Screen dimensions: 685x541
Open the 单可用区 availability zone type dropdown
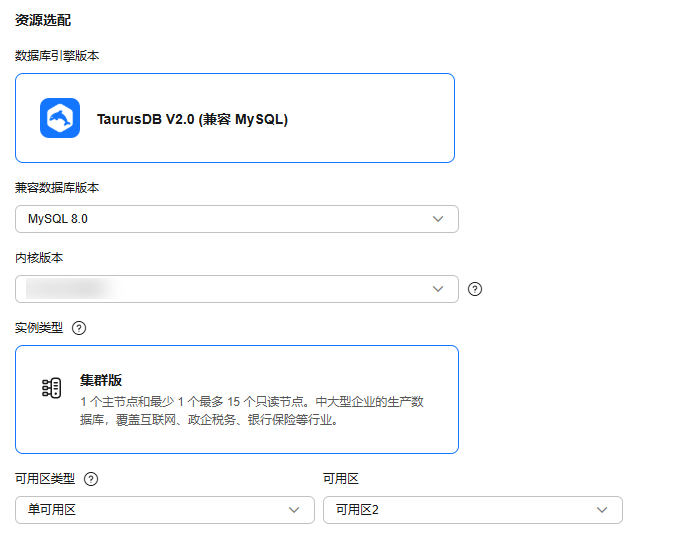[x=165, y=510]
